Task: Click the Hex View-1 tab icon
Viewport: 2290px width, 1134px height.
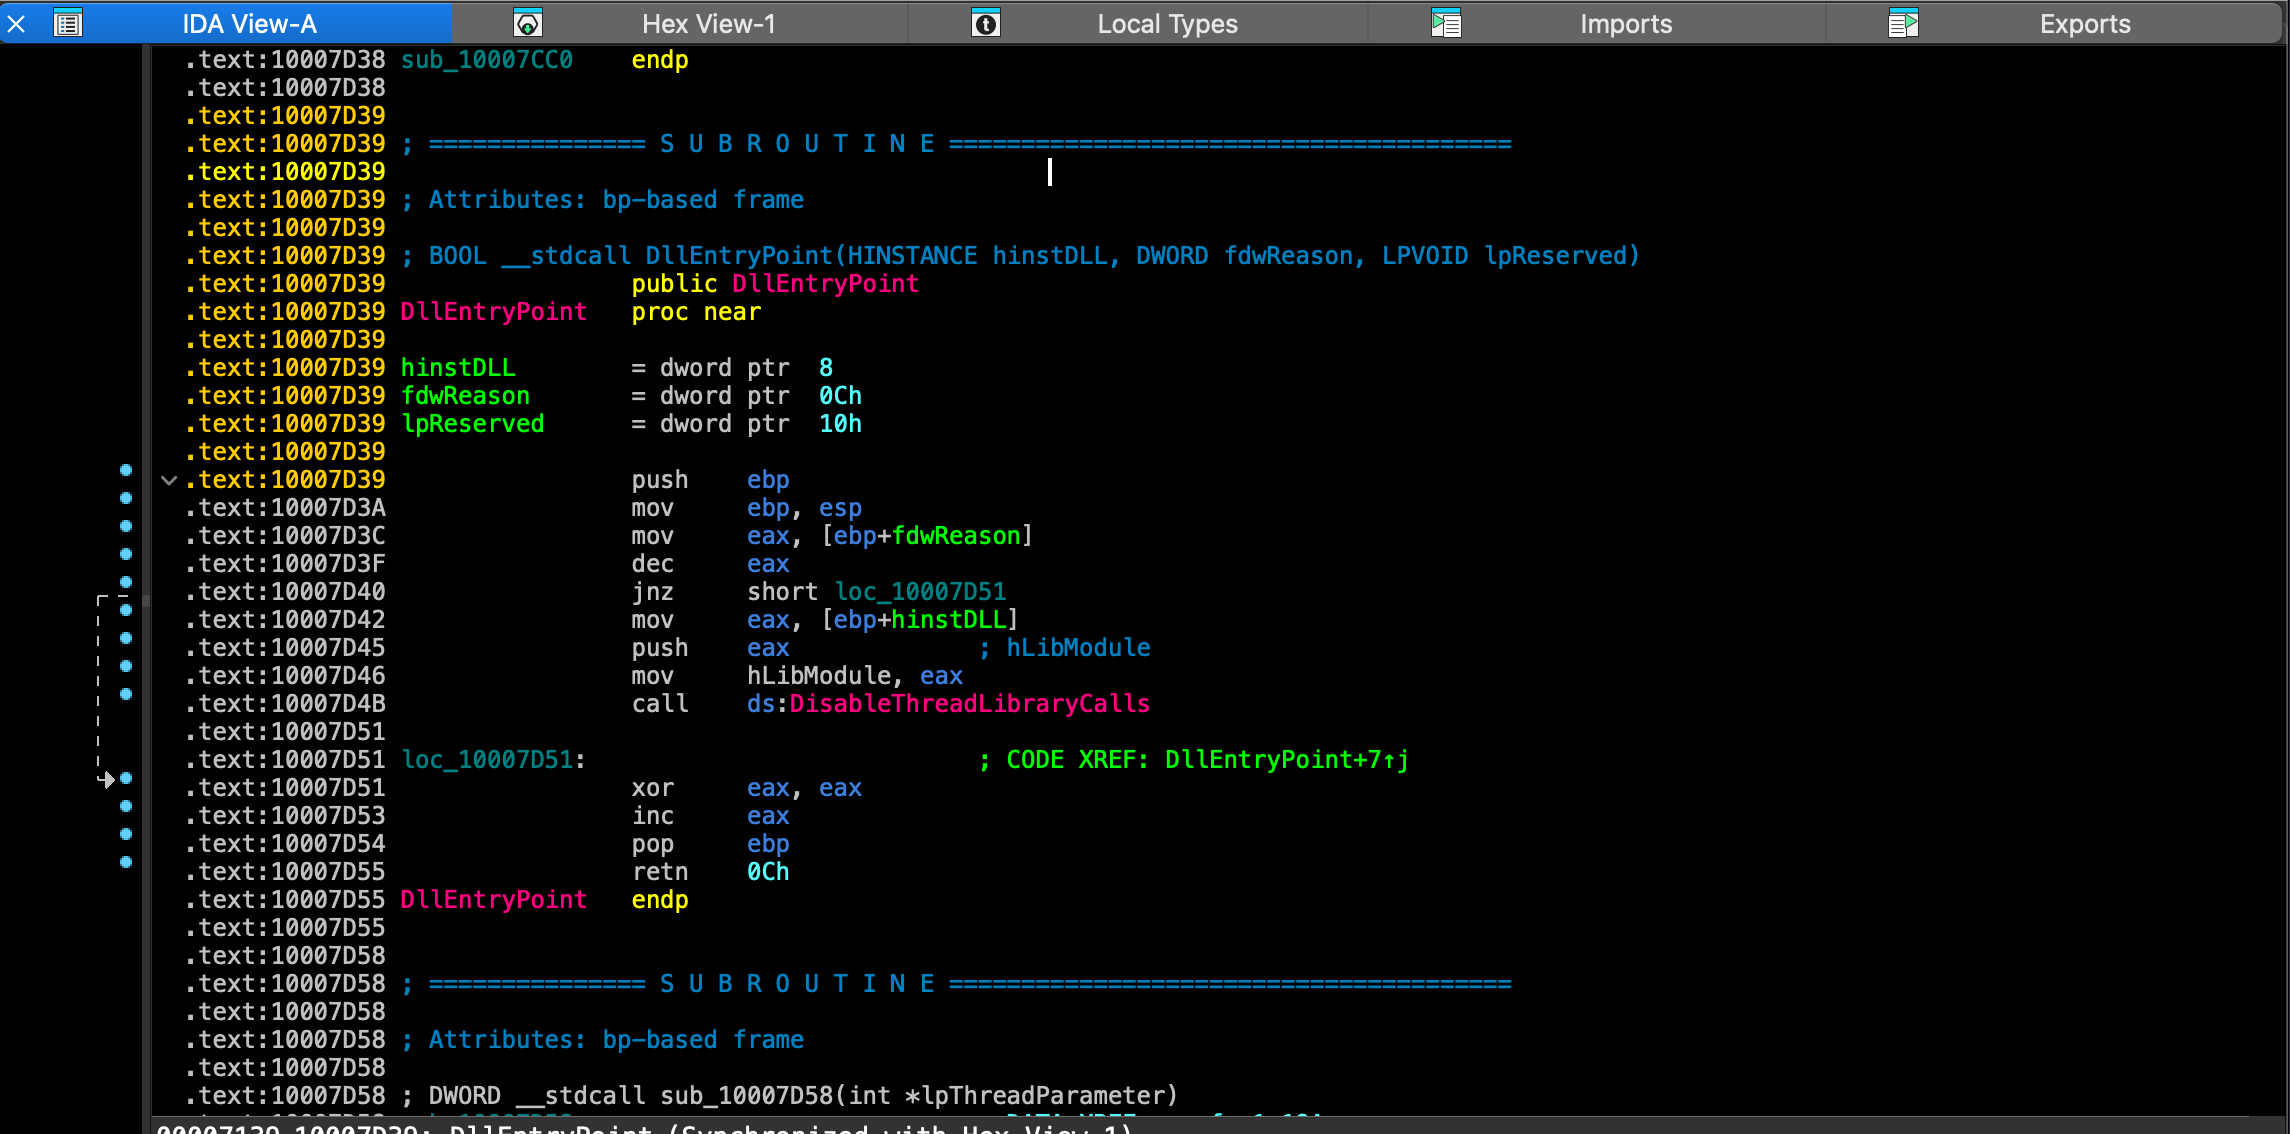Action: pos(527,23)
